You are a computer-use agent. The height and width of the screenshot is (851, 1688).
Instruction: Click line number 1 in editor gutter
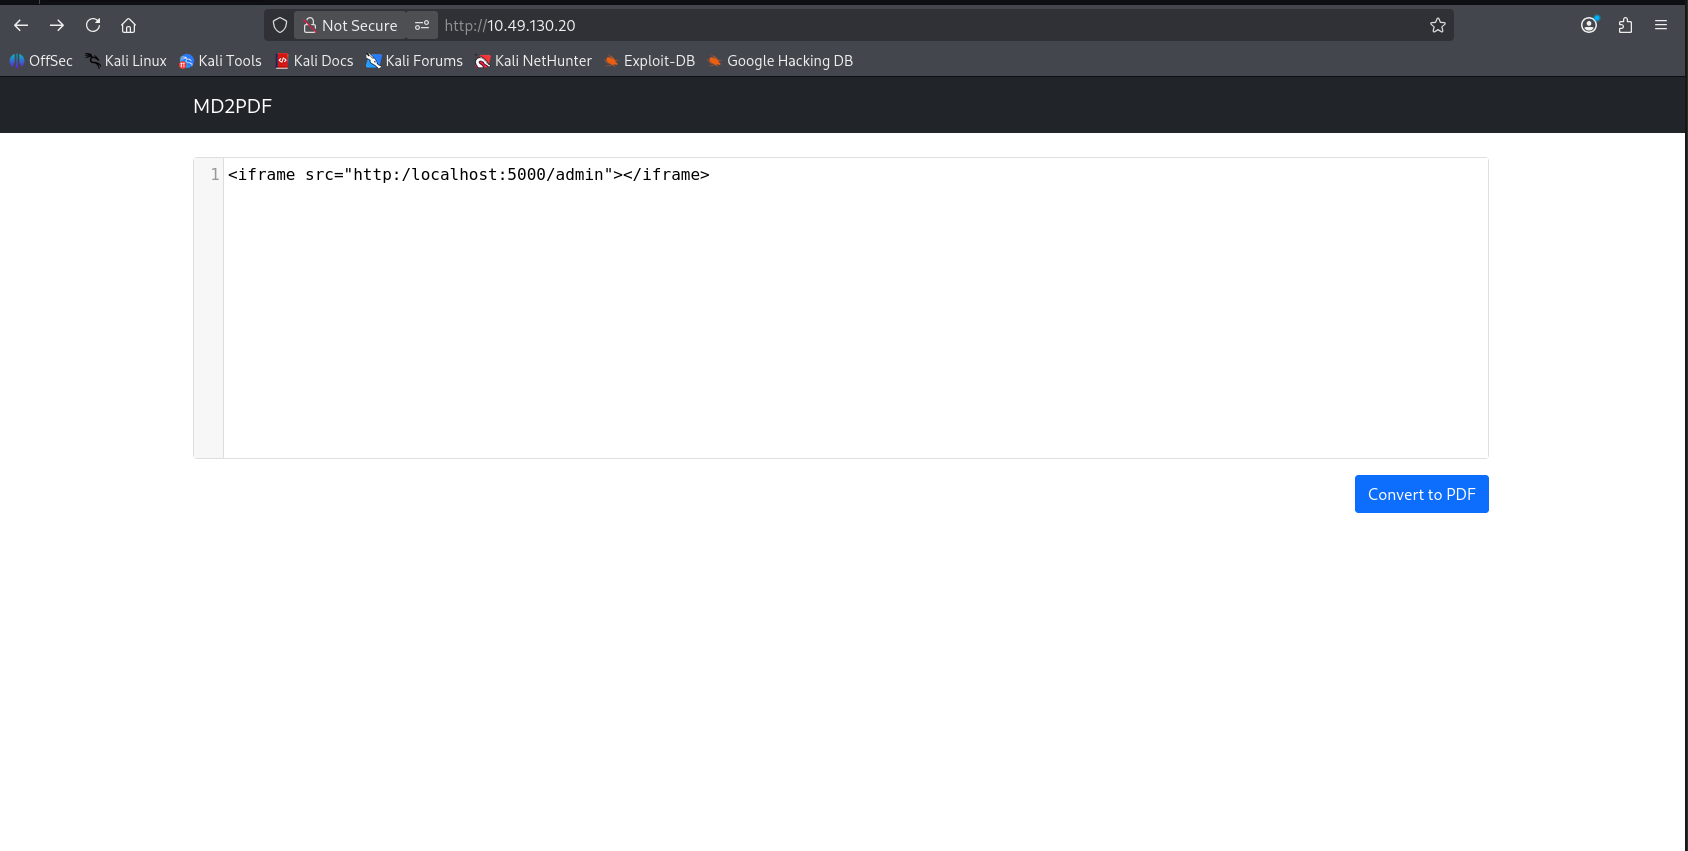point(214,174)
